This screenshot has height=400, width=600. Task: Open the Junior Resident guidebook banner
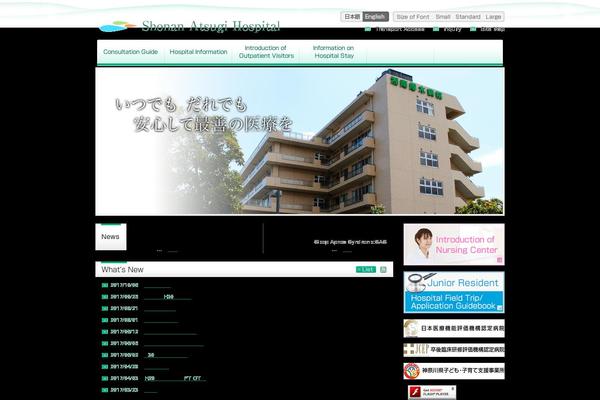tap(454, 292)
